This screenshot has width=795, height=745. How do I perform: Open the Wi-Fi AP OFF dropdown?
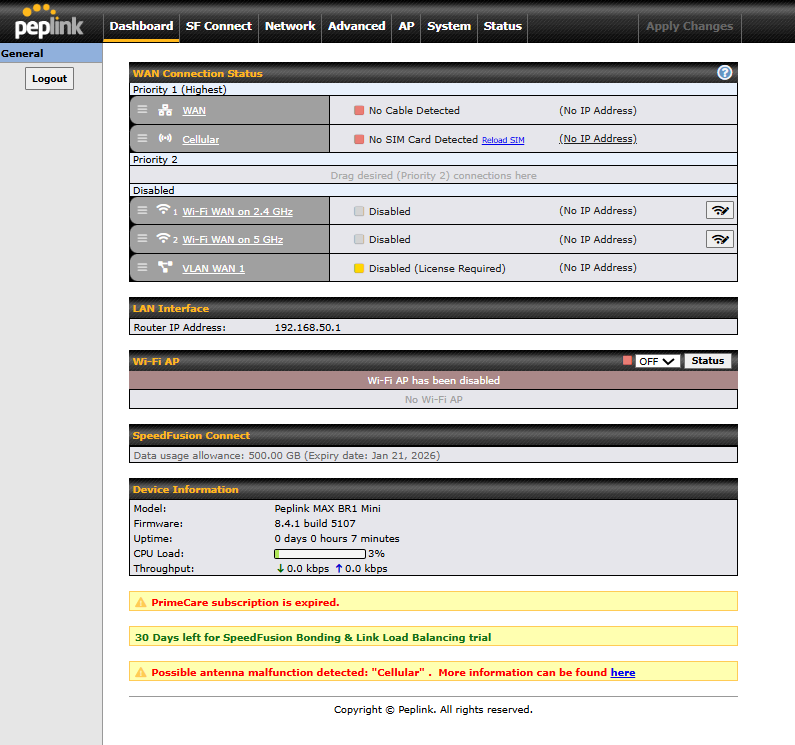[x=657, y=361]
